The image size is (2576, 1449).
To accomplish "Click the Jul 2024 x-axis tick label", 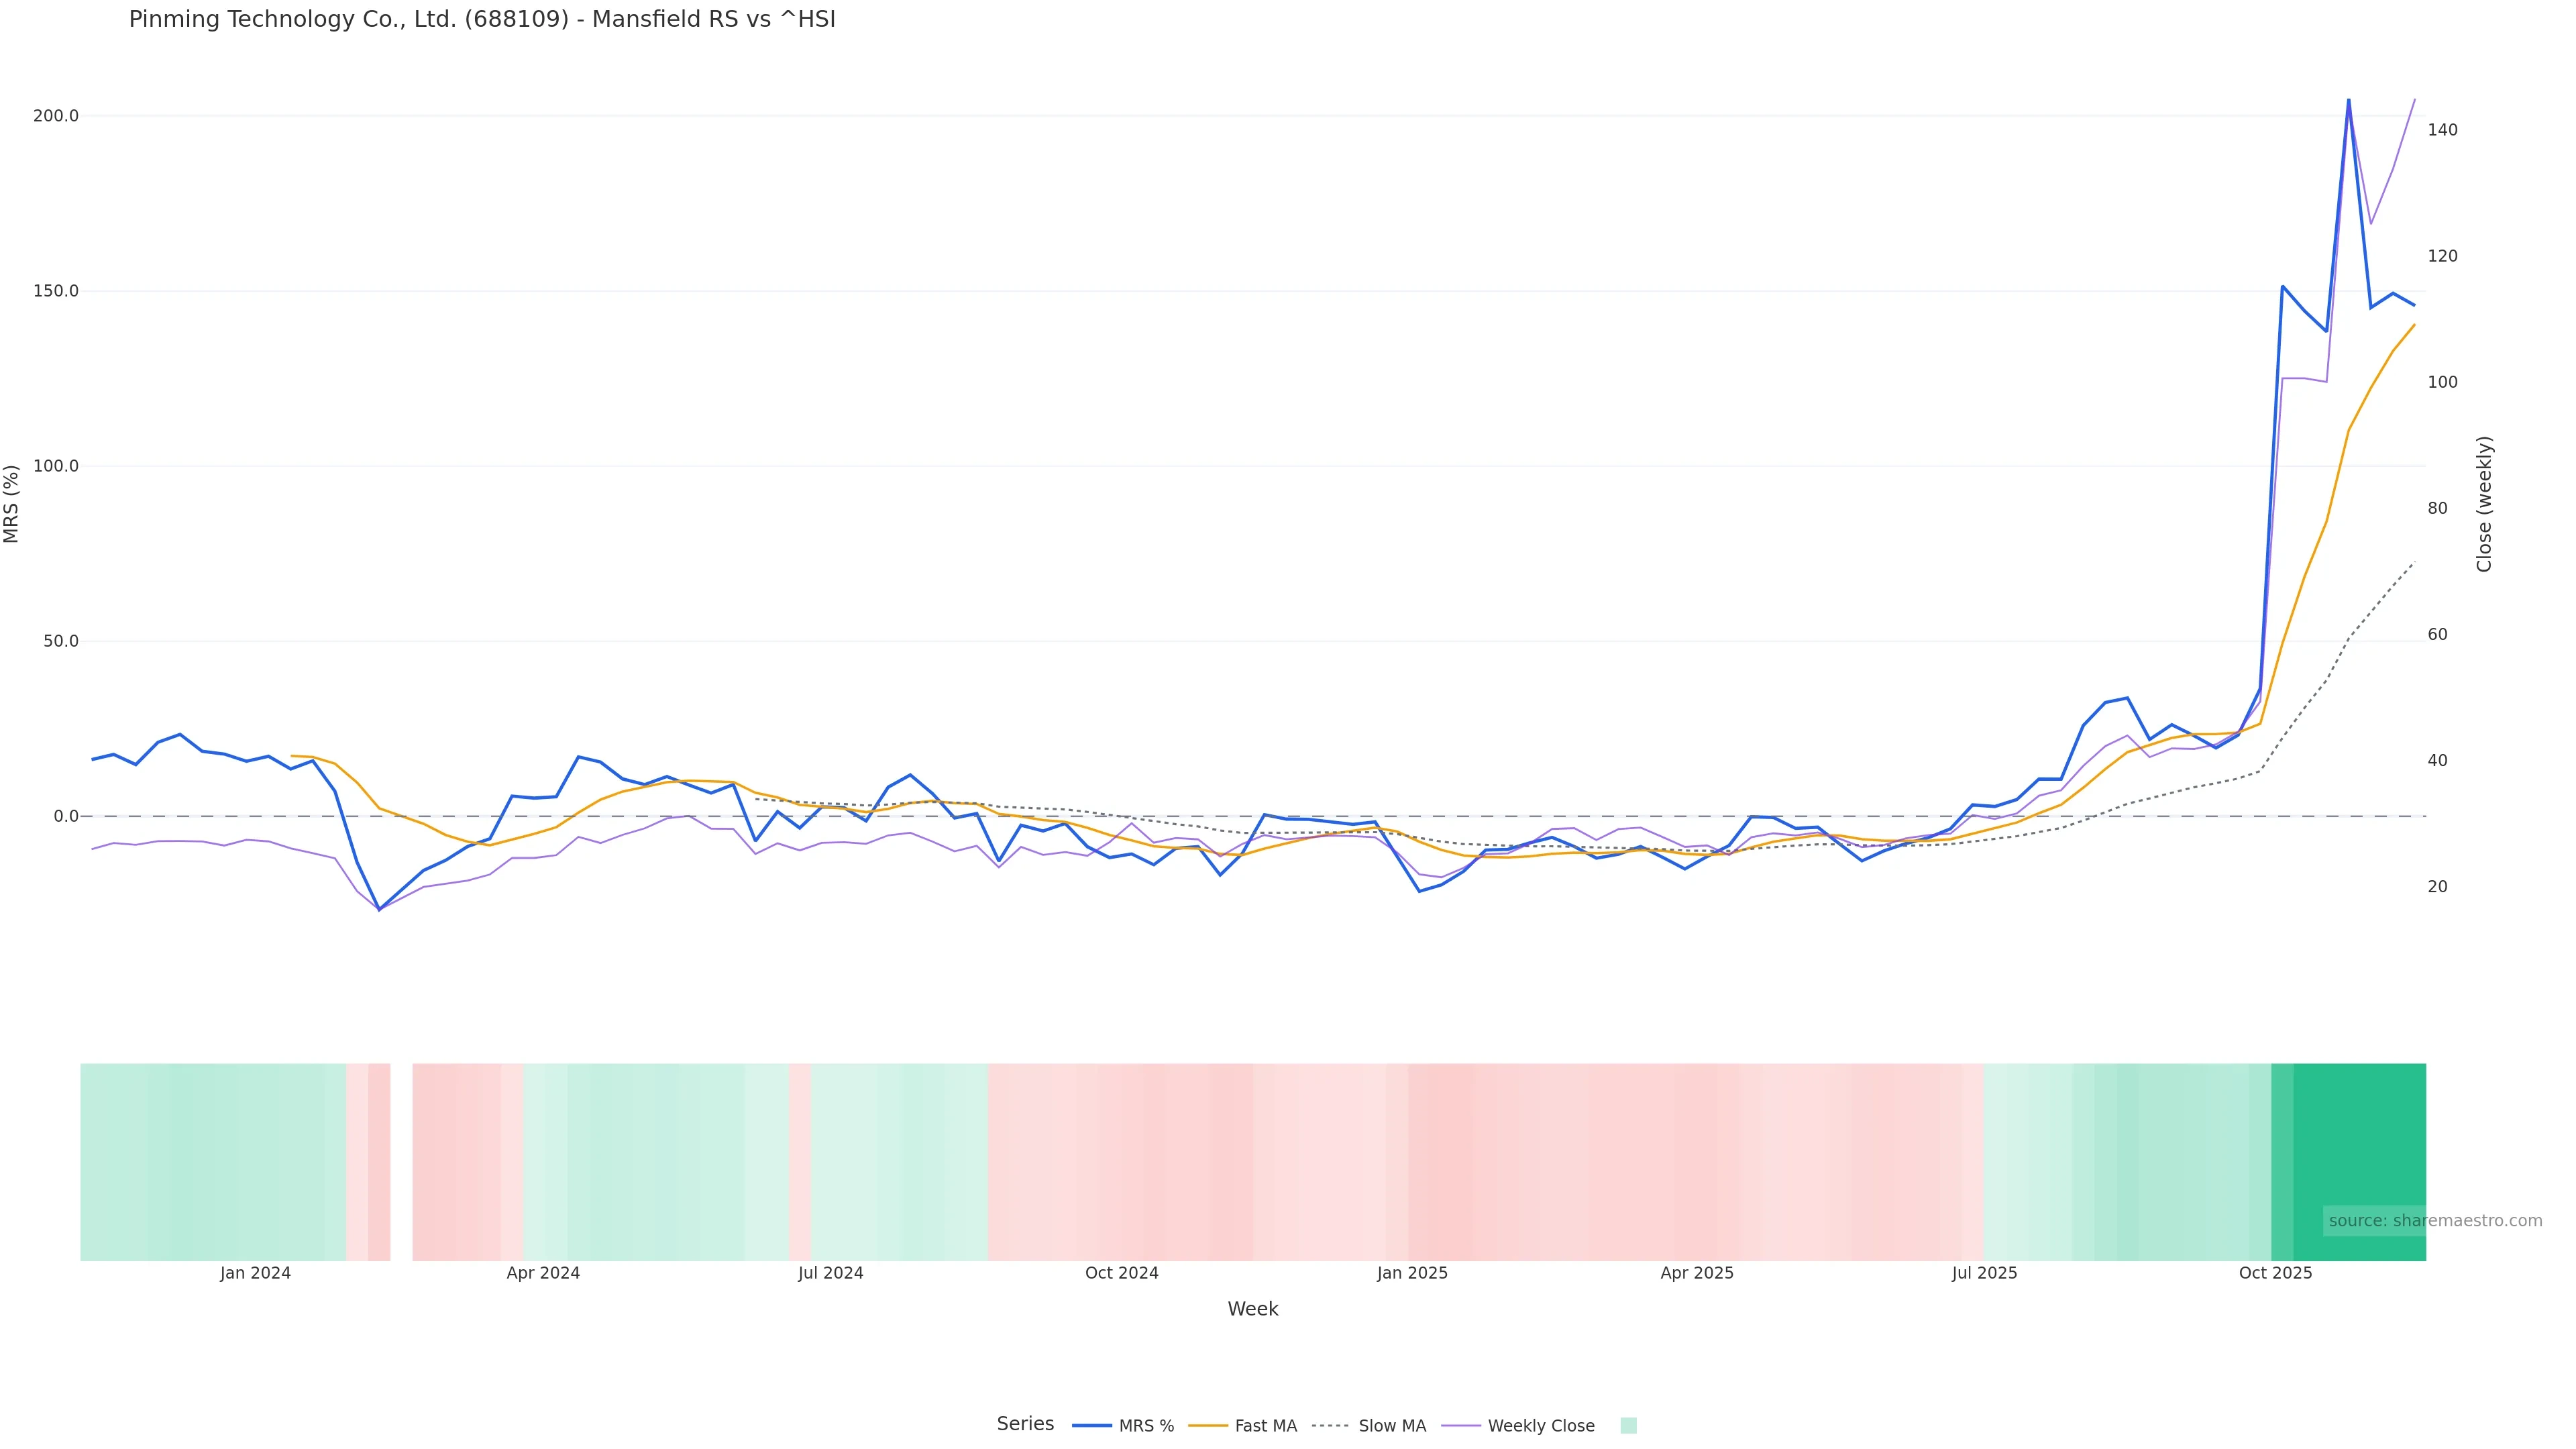I will [831, 1273].
